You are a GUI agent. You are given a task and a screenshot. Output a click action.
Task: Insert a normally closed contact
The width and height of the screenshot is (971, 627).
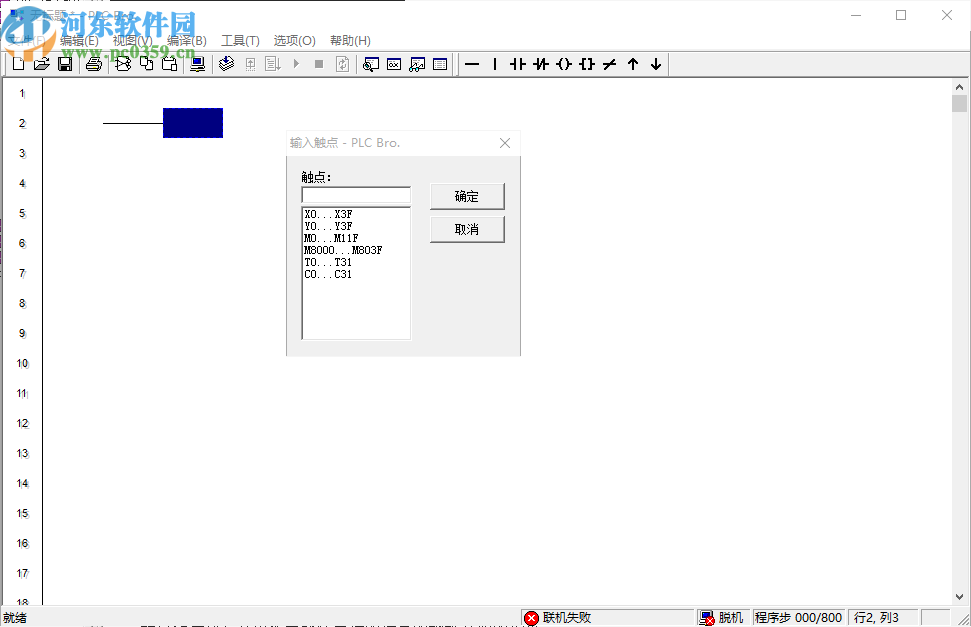click(541, 64)
